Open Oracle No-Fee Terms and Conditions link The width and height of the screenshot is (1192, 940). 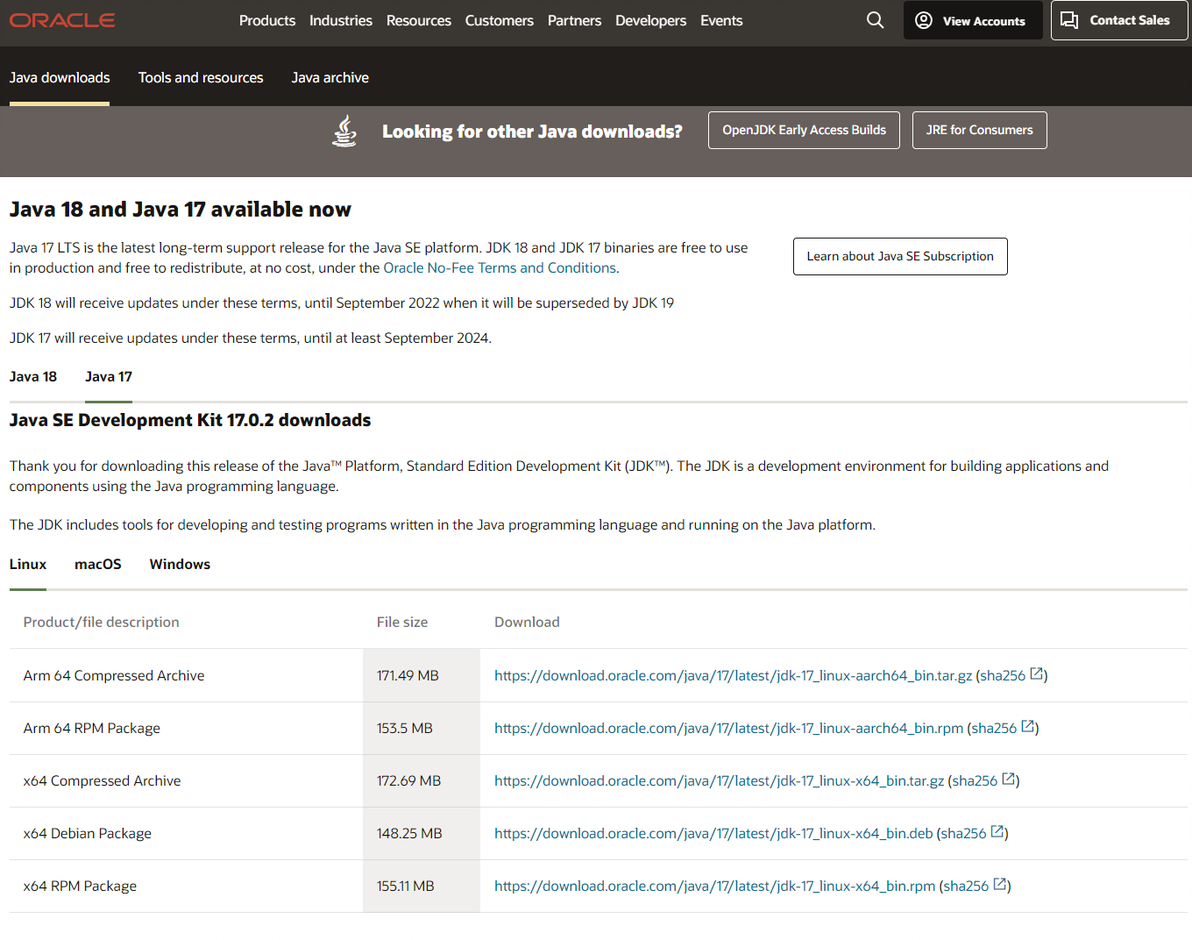500,268
